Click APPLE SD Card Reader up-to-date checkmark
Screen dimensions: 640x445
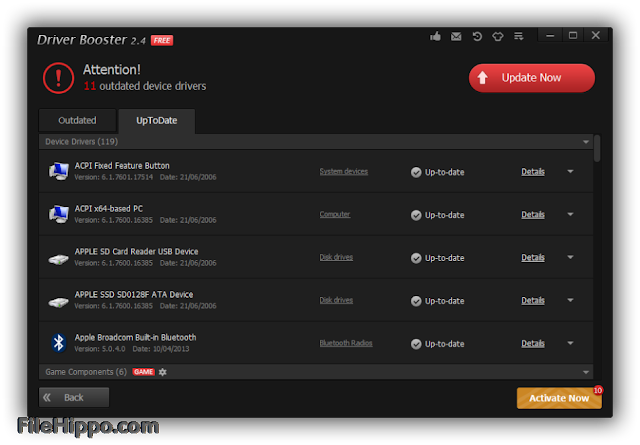tap(416, 258)
